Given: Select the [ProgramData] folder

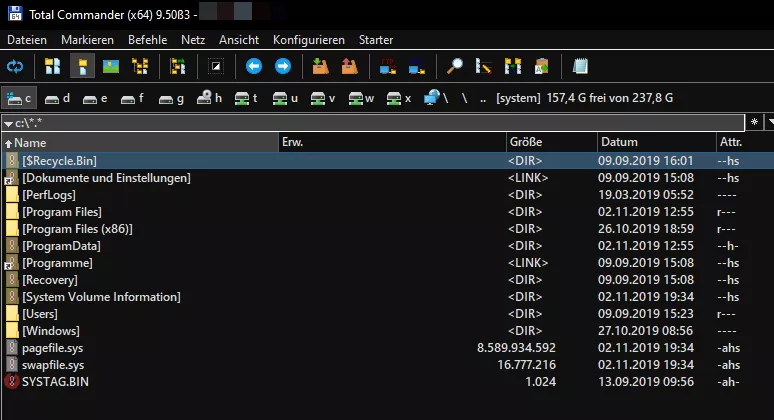Looking at the screenshot, I should click(388, 246).
